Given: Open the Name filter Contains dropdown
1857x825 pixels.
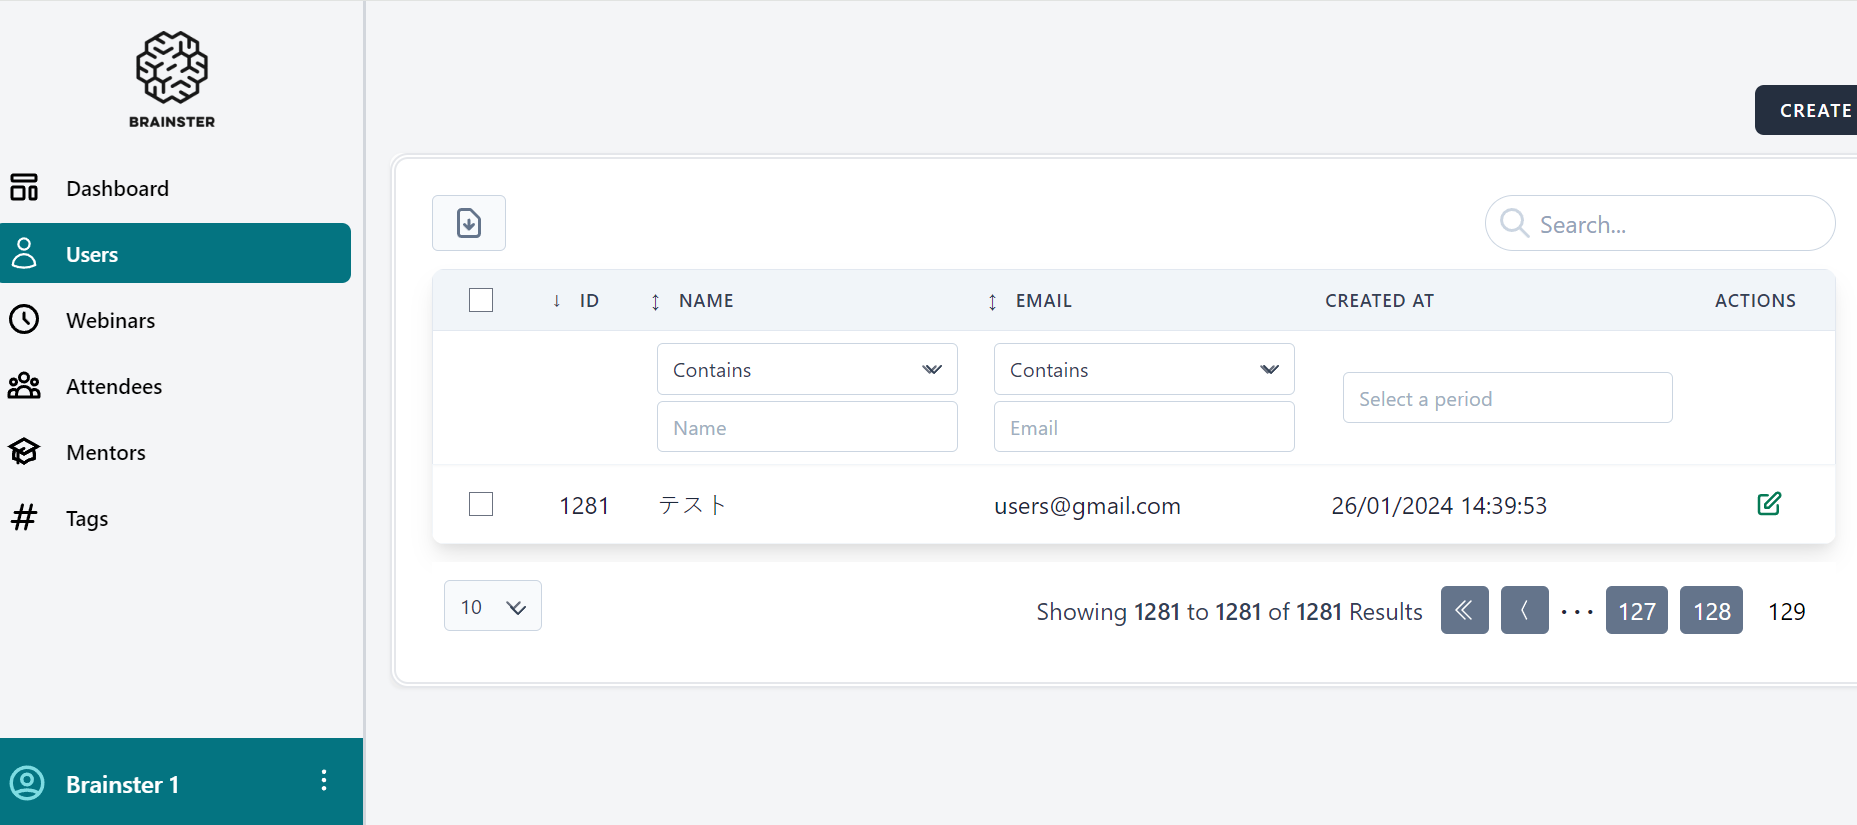Looking at the screenshot, I should point(806,370).
